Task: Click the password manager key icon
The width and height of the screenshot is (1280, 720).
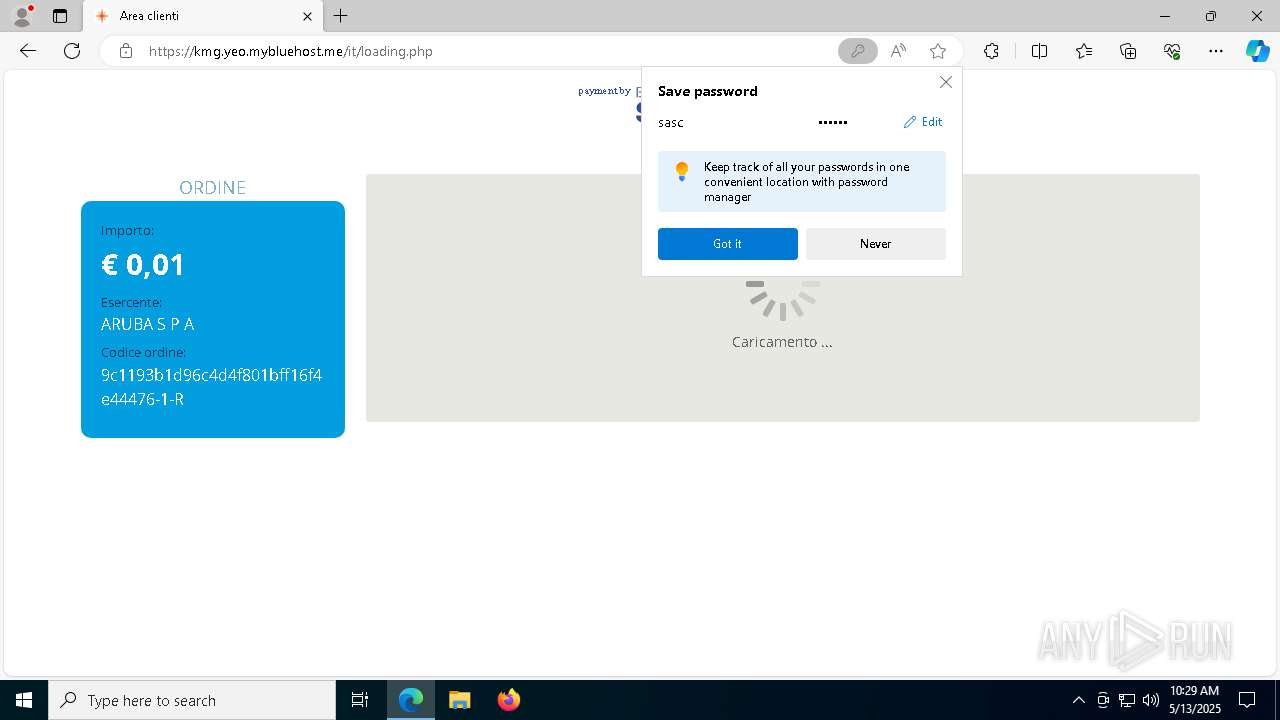Action: coord(858,51)
